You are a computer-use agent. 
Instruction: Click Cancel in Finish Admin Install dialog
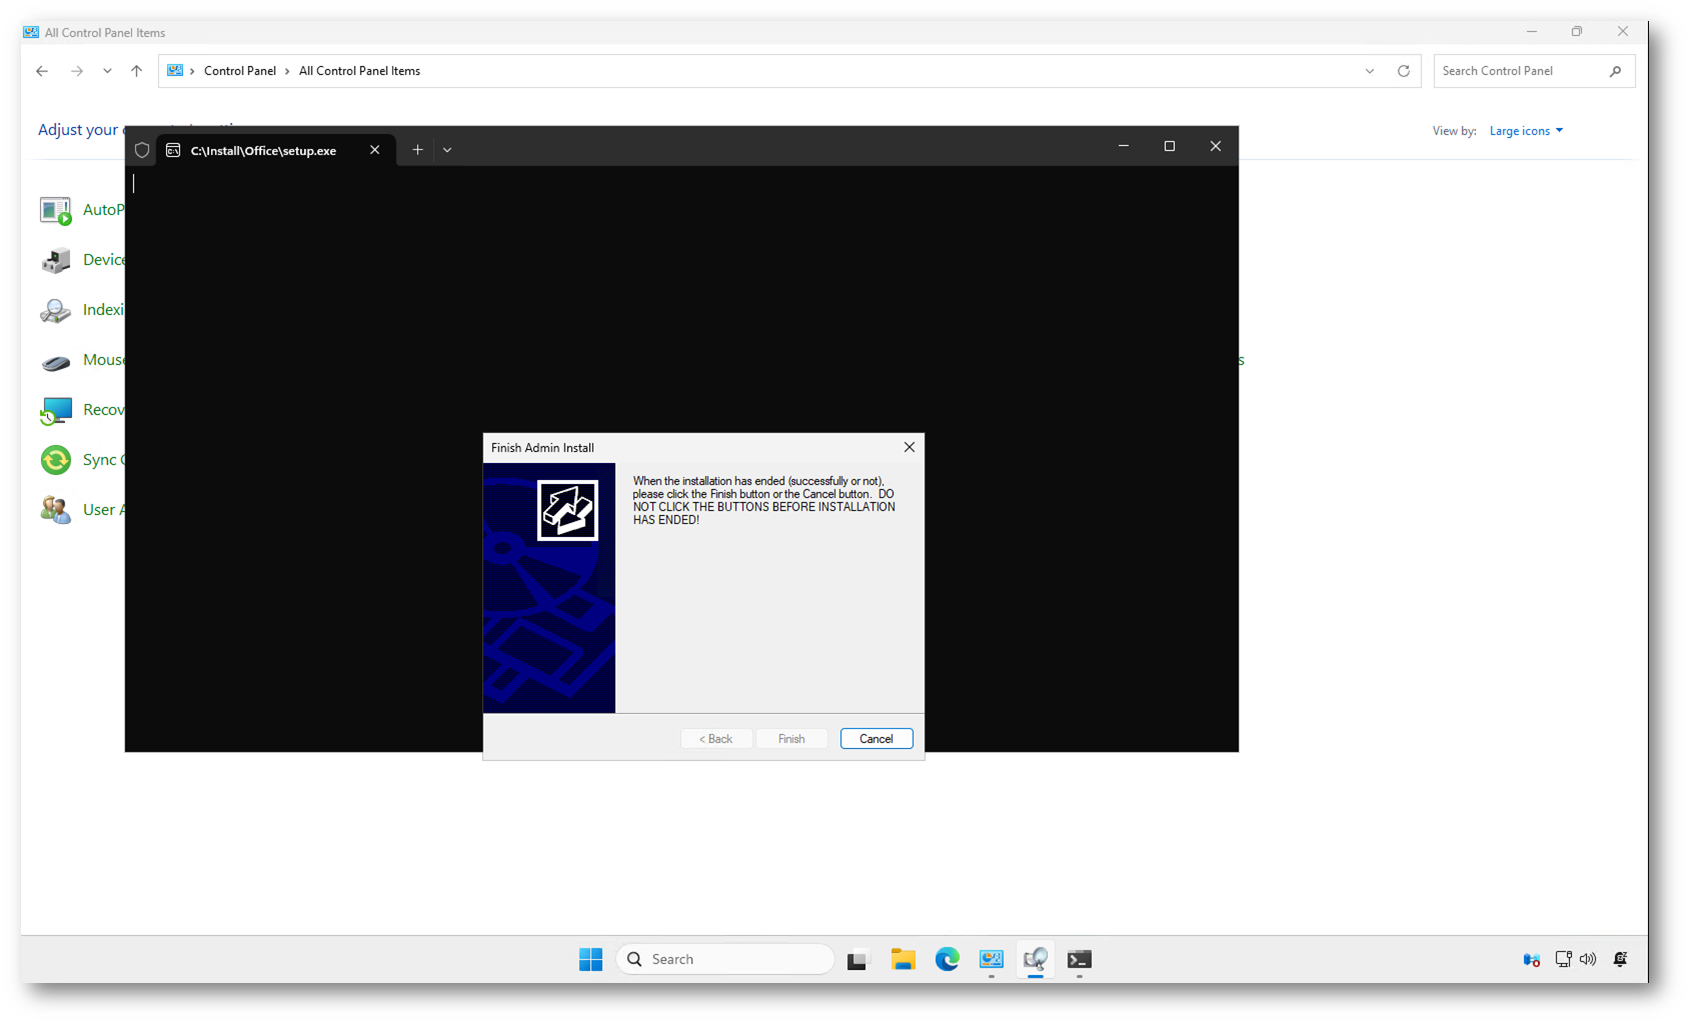(876, 739)
